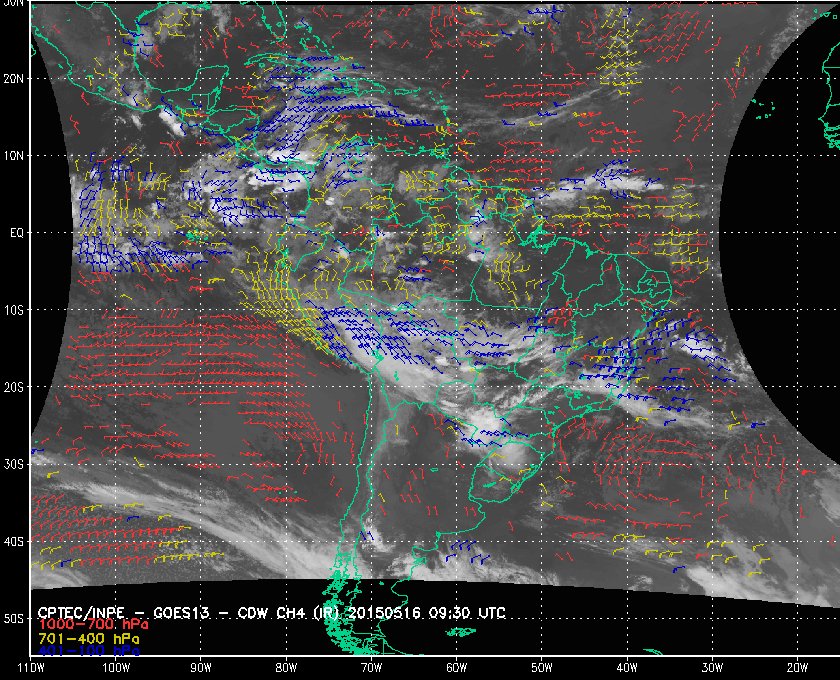Image resolution: width=840 pixels, height=680 pixels.
Task: Click the blue 401-100 hPa legend entry
Action: click(x=89, y=651)
